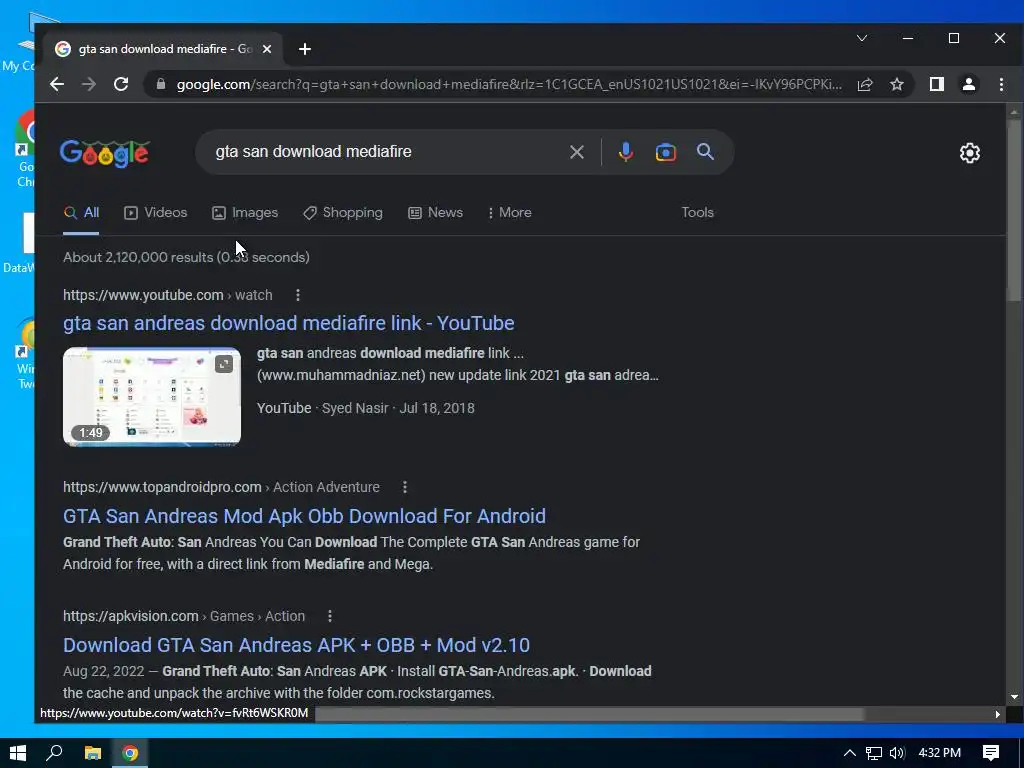
Task: Go to Google homepage via logo
Action: pyautogui.click(x=104, y=153)
